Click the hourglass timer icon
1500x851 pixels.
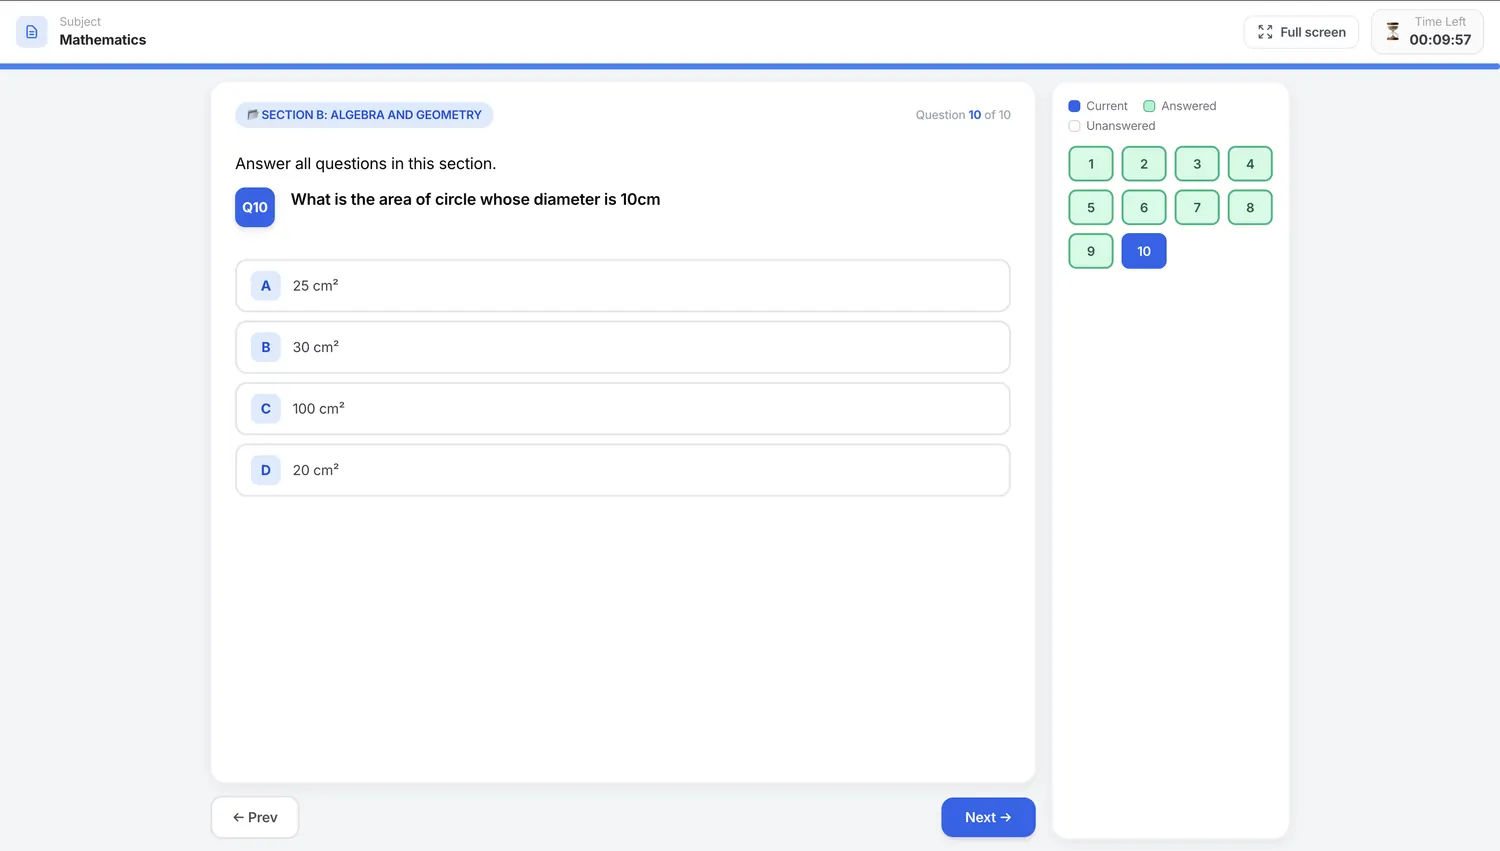1392,32
